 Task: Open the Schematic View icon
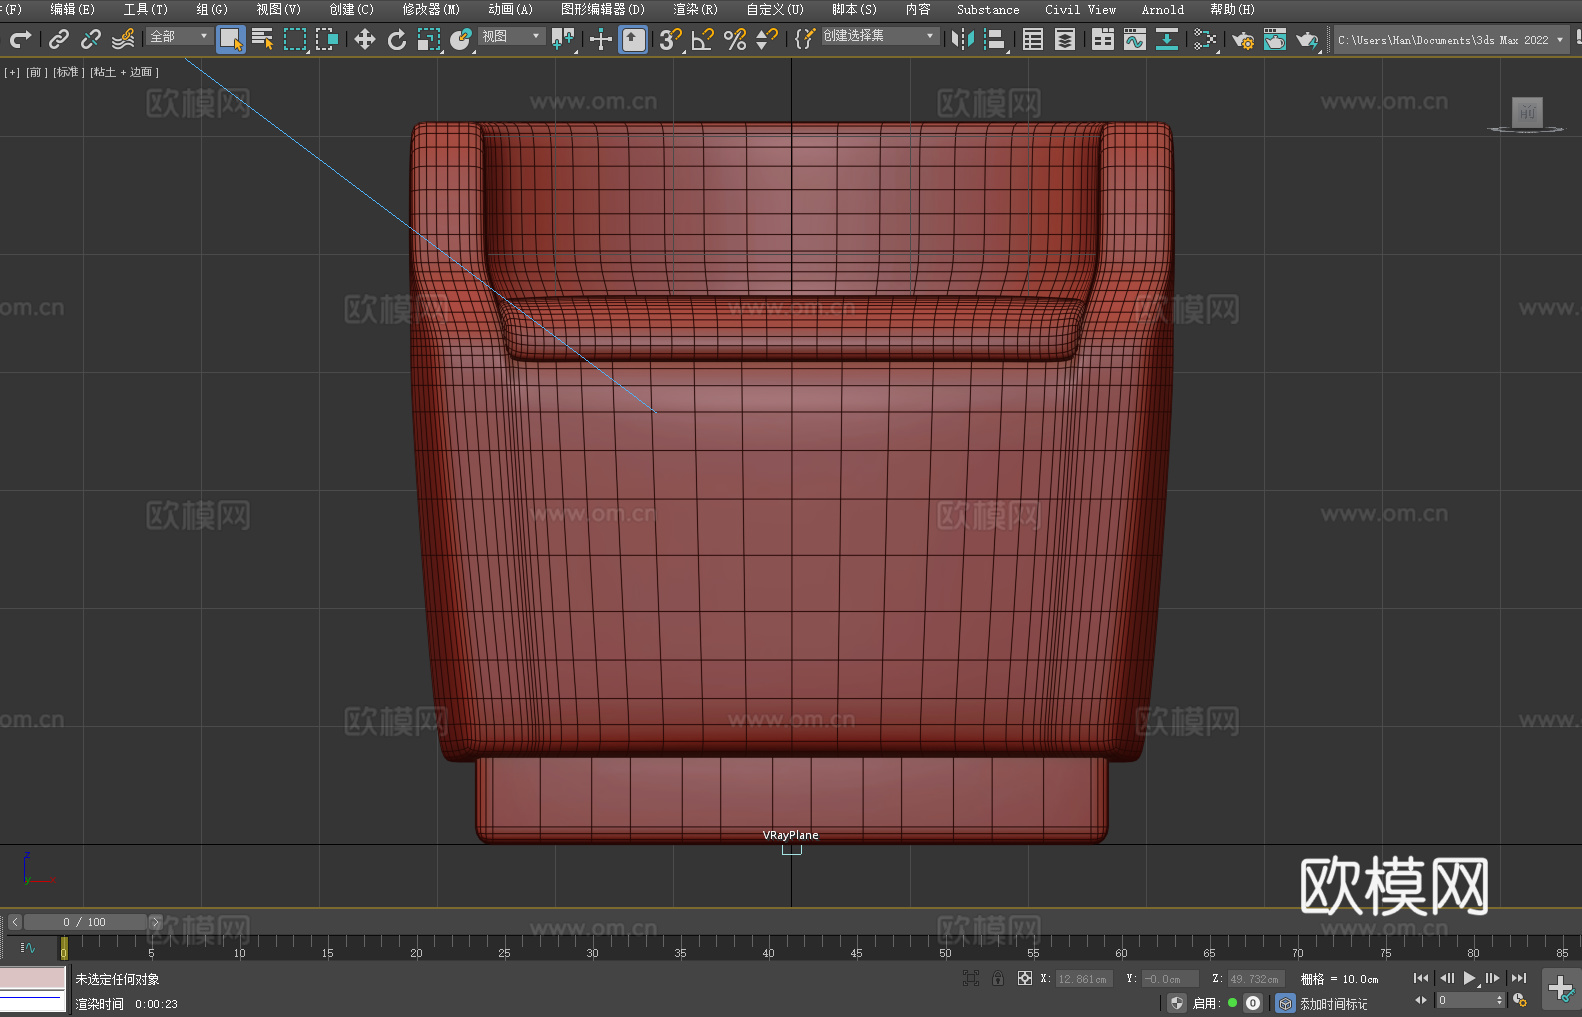pos(1167,39)
